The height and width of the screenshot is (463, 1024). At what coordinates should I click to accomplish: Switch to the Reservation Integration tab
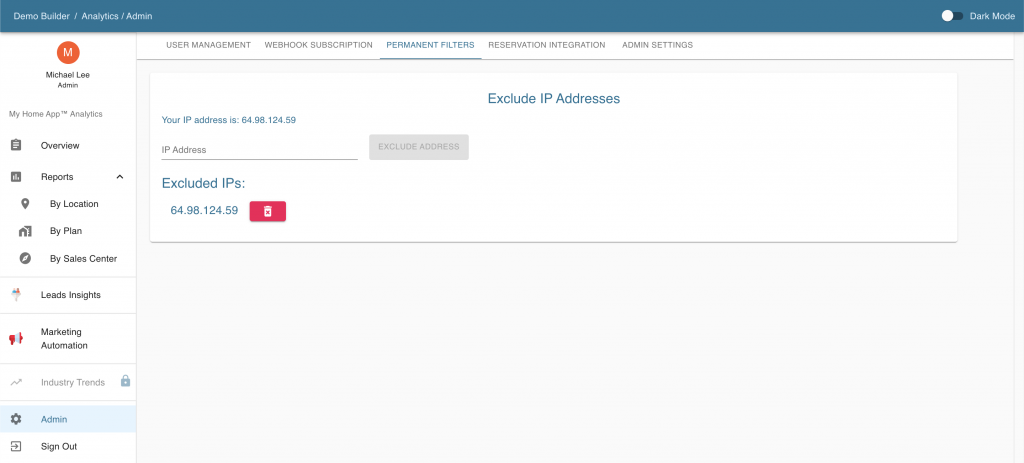pos(547,45)
